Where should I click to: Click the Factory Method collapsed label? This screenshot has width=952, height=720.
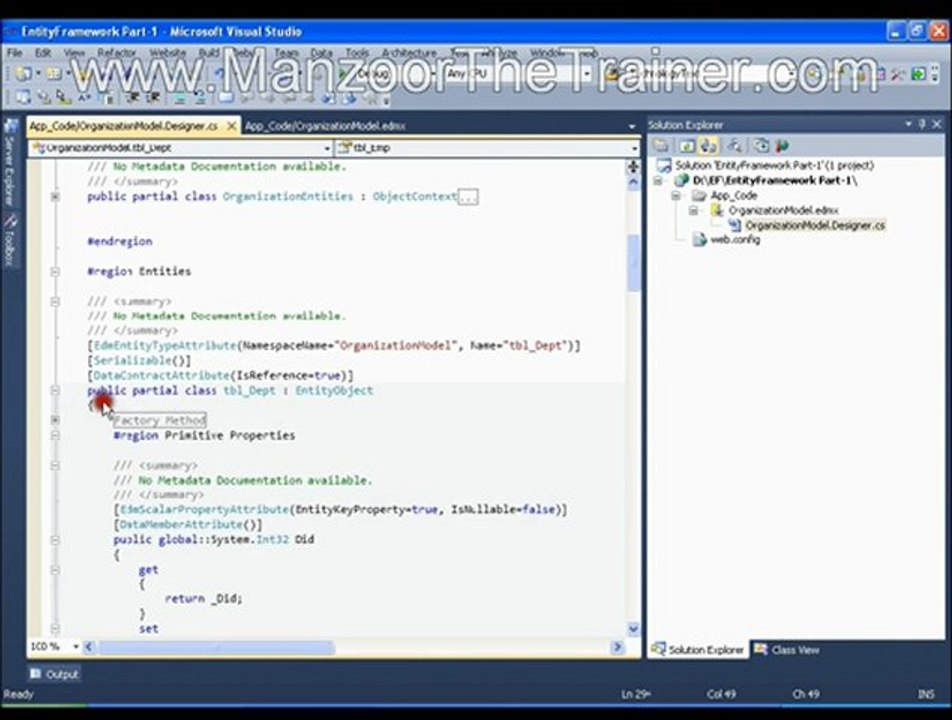pos(160,420)
